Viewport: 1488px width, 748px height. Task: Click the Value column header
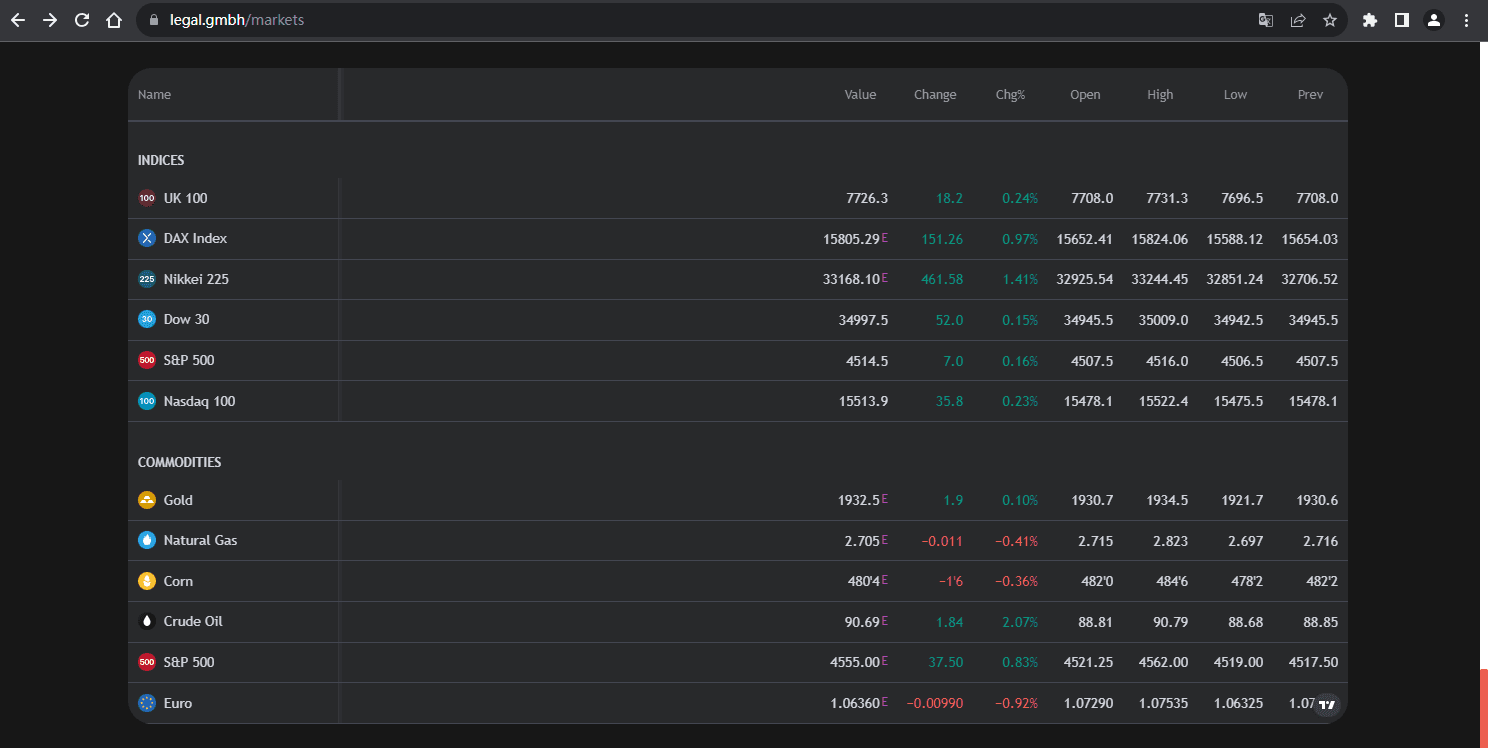tap(860, 95)
